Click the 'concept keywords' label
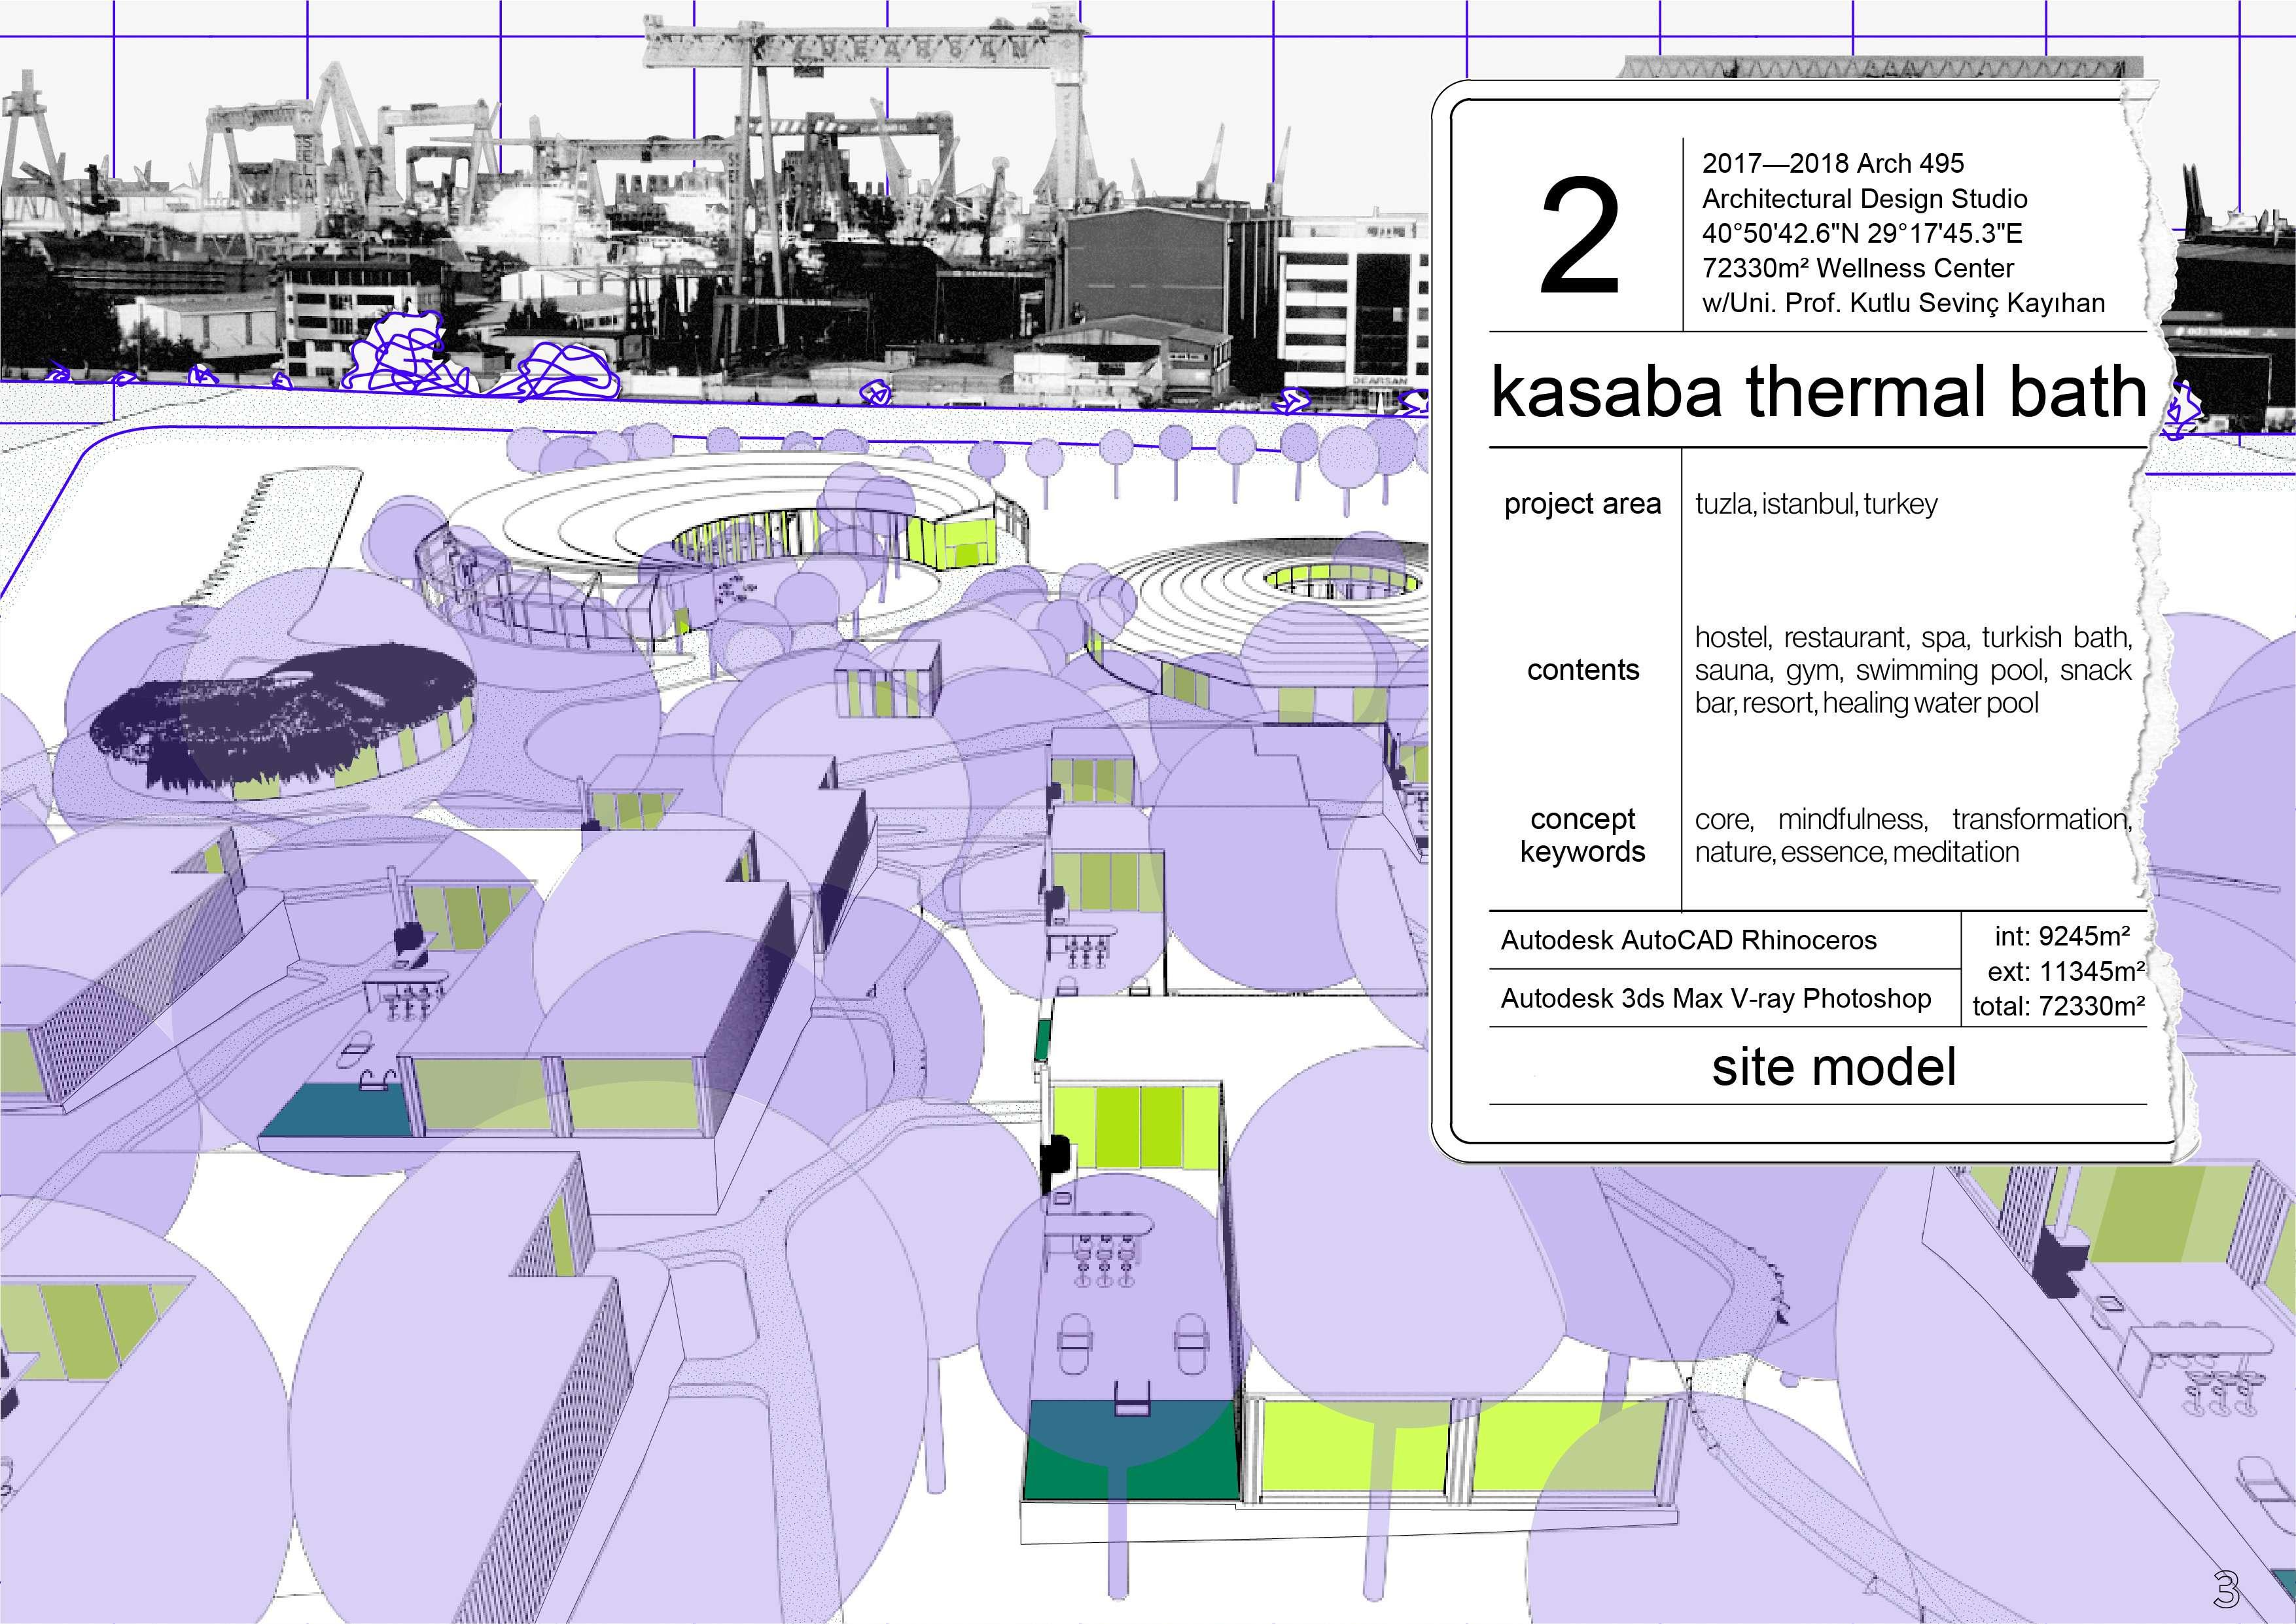The image size is (2296, 1624). (1582, 835)
